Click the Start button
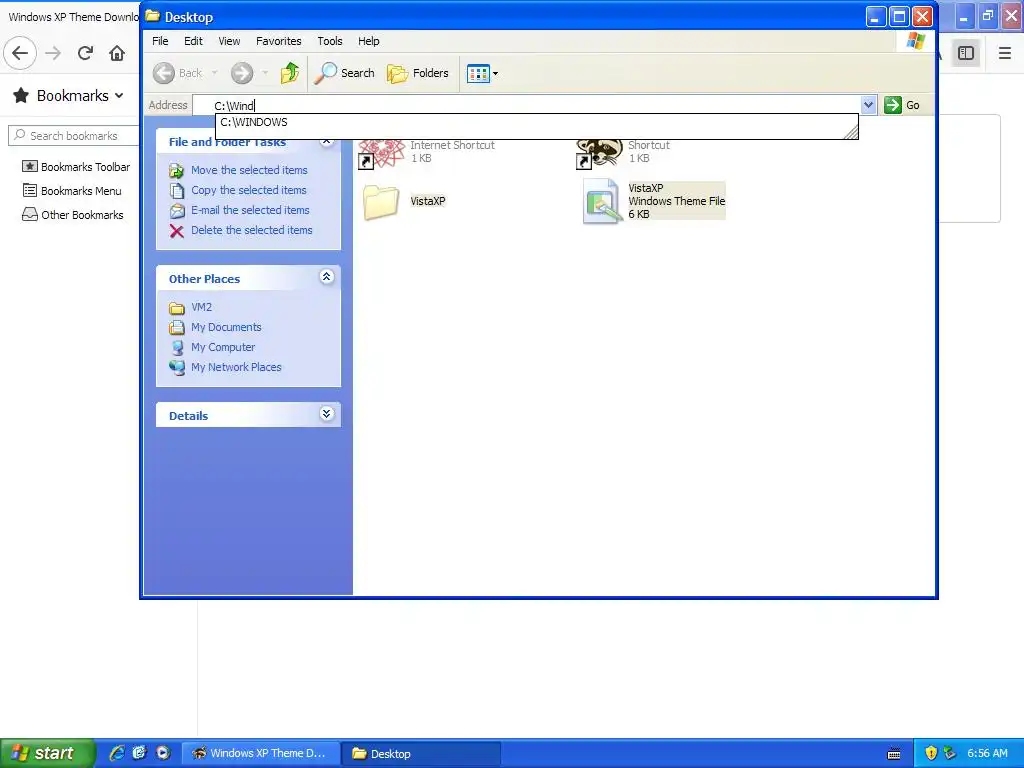1024x768 pixels. pos(46,753)
